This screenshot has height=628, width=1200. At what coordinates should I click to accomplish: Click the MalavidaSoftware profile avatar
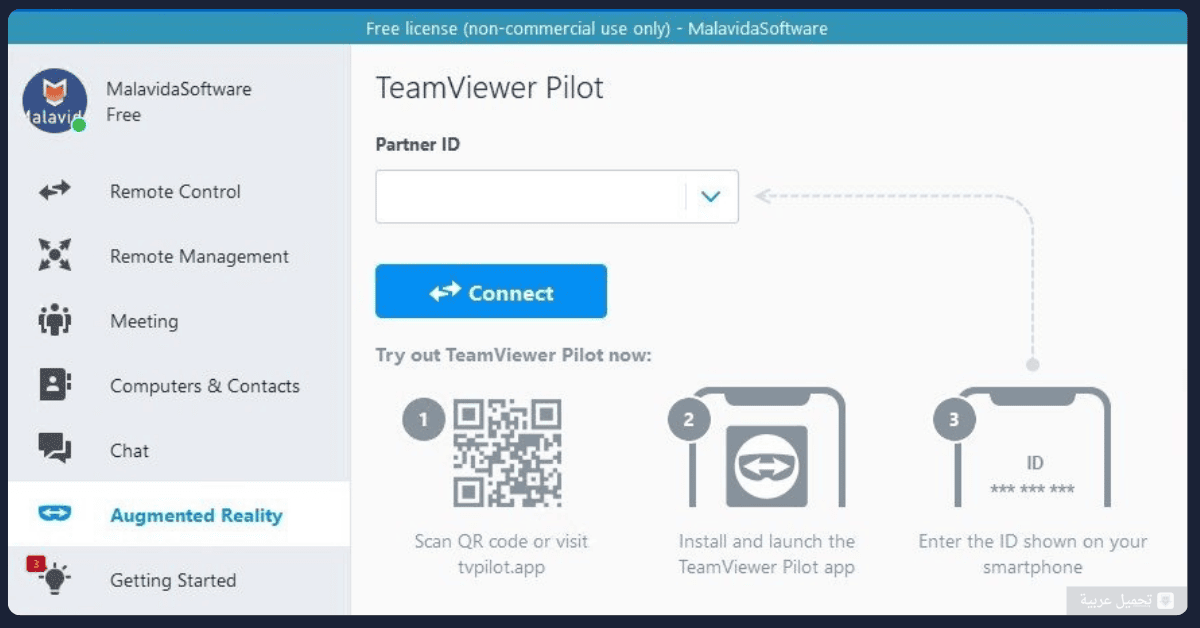(54, 101)
